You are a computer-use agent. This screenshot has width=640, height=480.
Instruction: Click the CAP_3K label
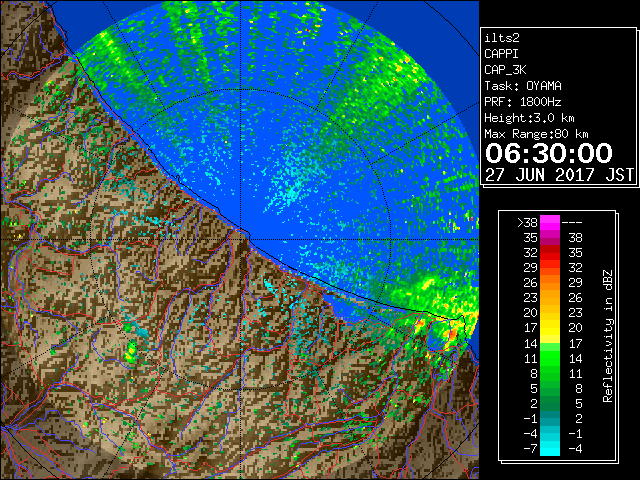click(505, 70)
